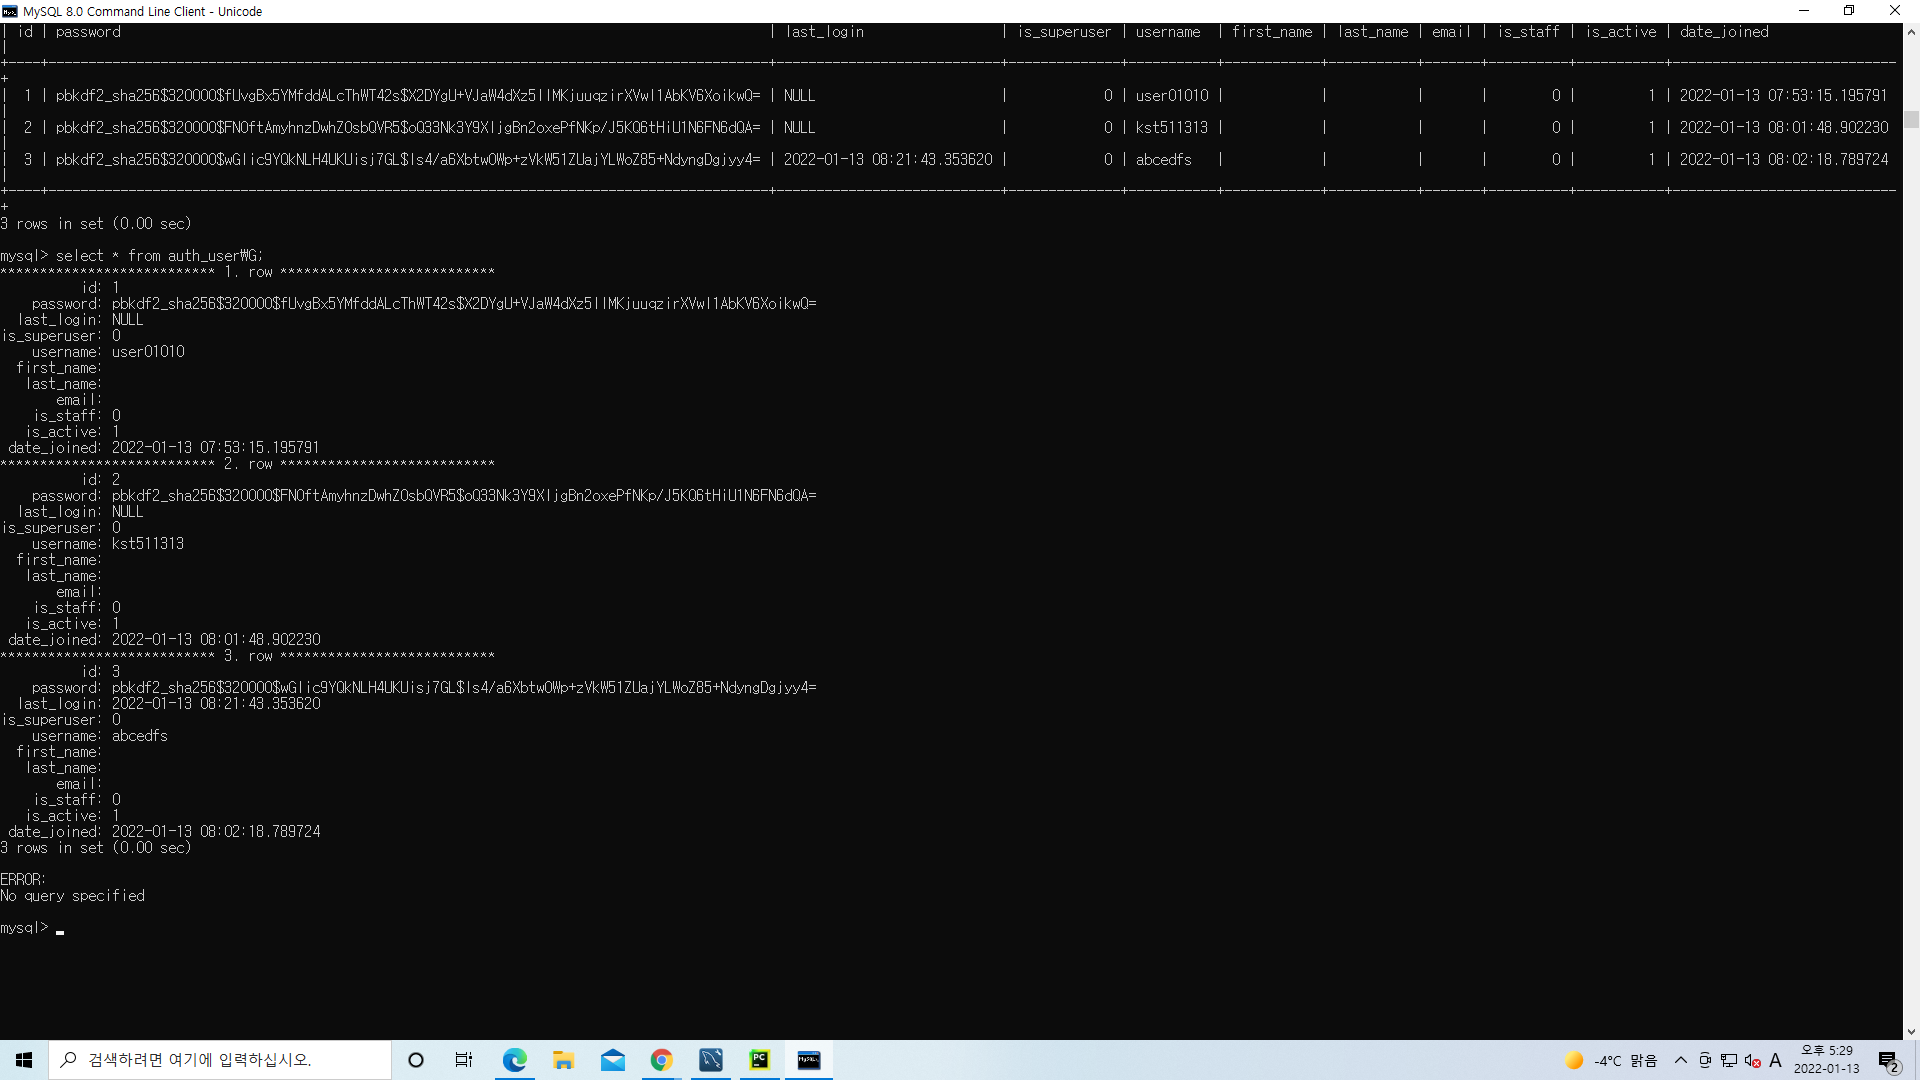
Task: Open the weather -4°C widget
Action: point(1610,1060)
